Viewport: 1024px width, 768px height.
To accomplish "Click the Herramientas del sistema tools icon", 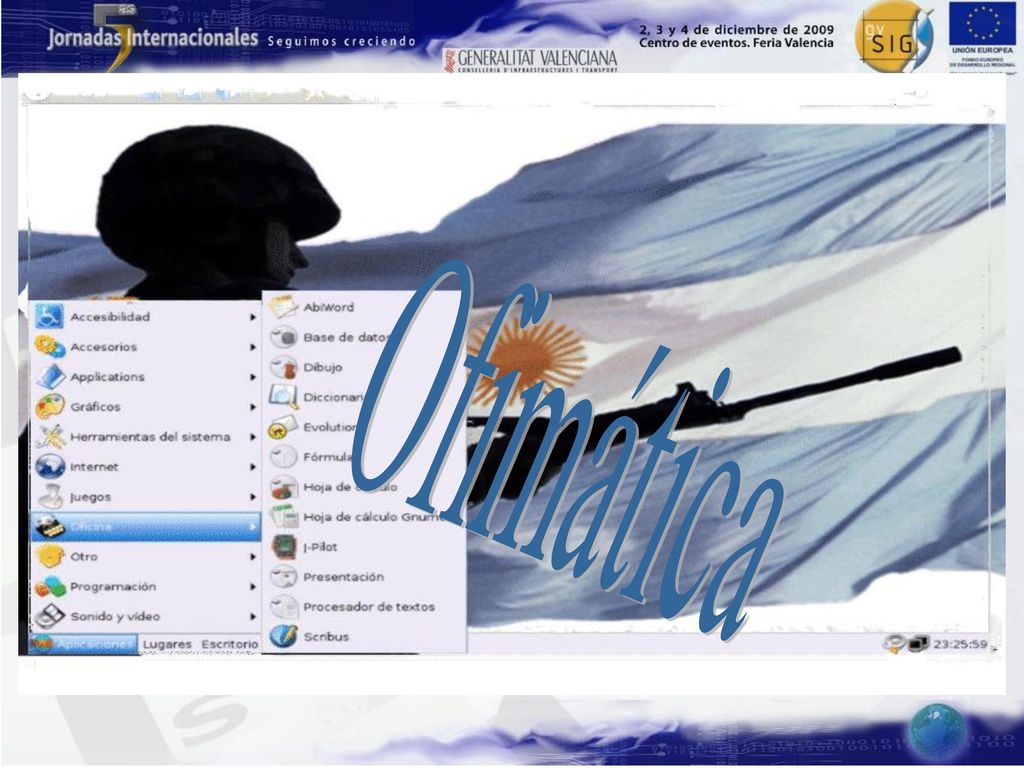I will 50,437.
